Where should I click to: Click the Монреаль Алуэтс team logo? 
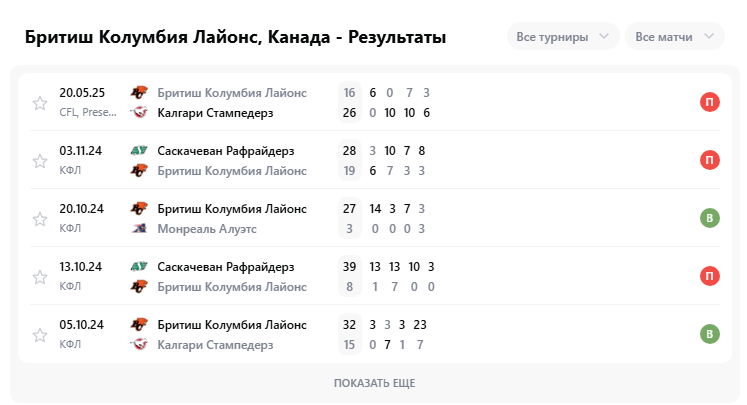tap(139, 229)
